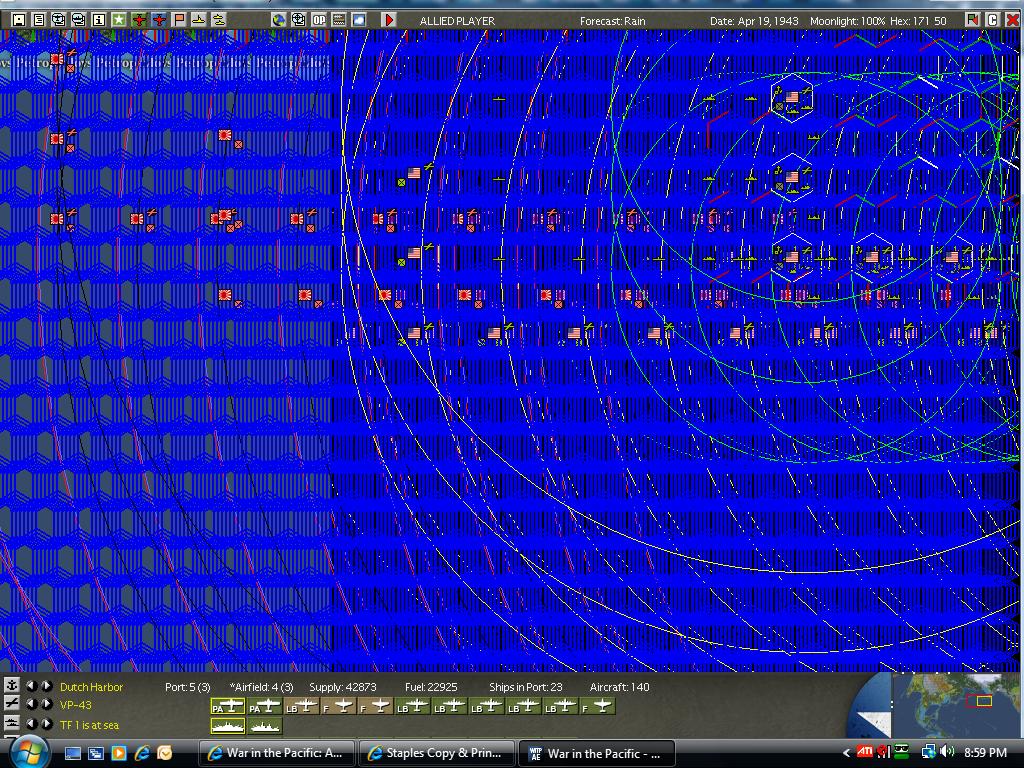Screen dimensions: 1024x768
Task: Step to next air unit after VP-43
Action: click(47, 705)
